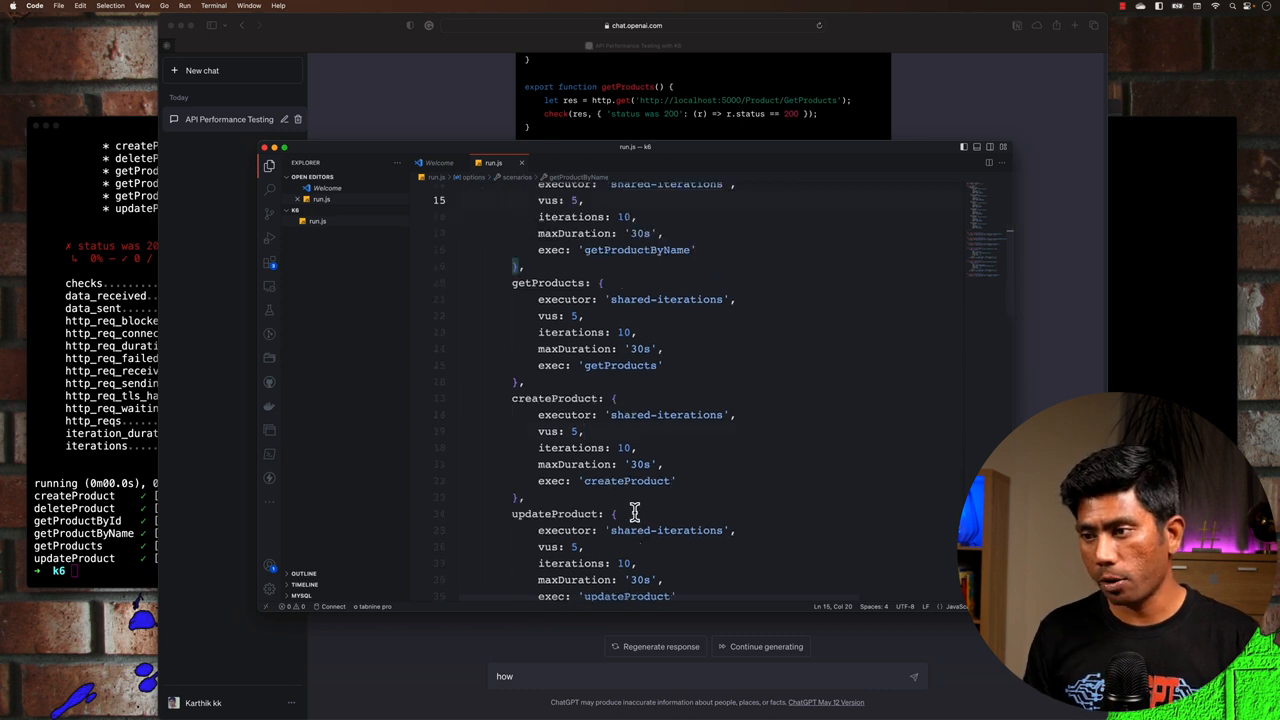Open Explorer Views and More Actions ellipsis
Viewport: 1280px width, 720px height.
397,162
